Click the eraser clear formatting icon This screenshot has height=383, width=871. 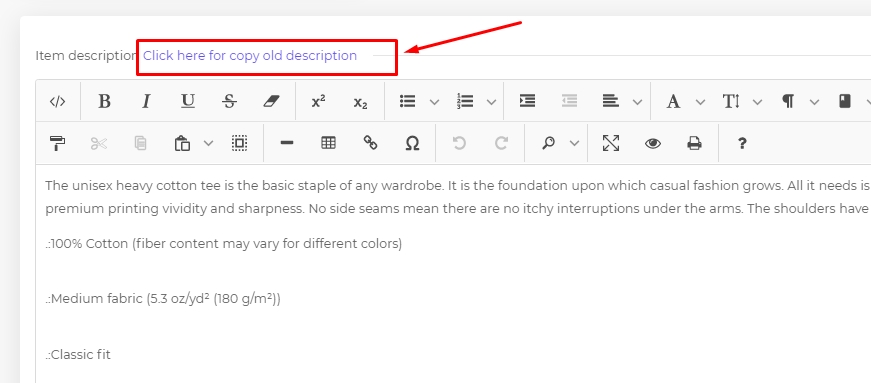pos(272,101)
